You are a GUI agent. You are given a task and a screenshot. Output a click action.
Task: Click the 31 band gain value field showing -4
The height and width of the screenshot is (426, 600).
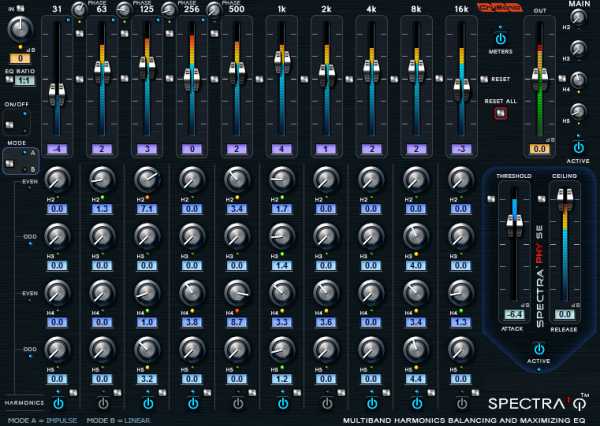click(x=57, y=149)
